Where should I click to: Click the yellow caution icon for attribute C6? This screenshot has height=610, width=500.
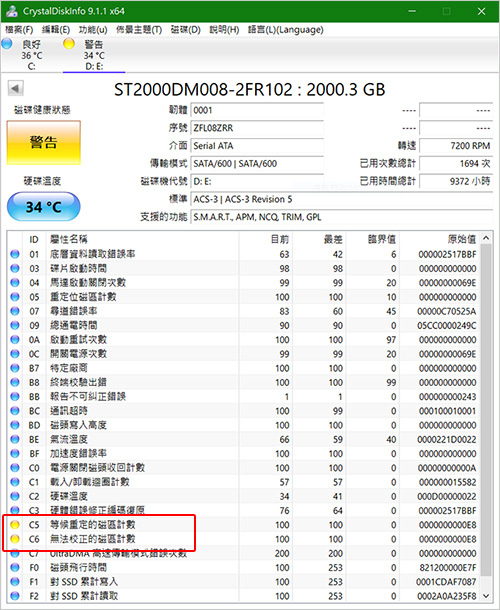coord(15,539)
